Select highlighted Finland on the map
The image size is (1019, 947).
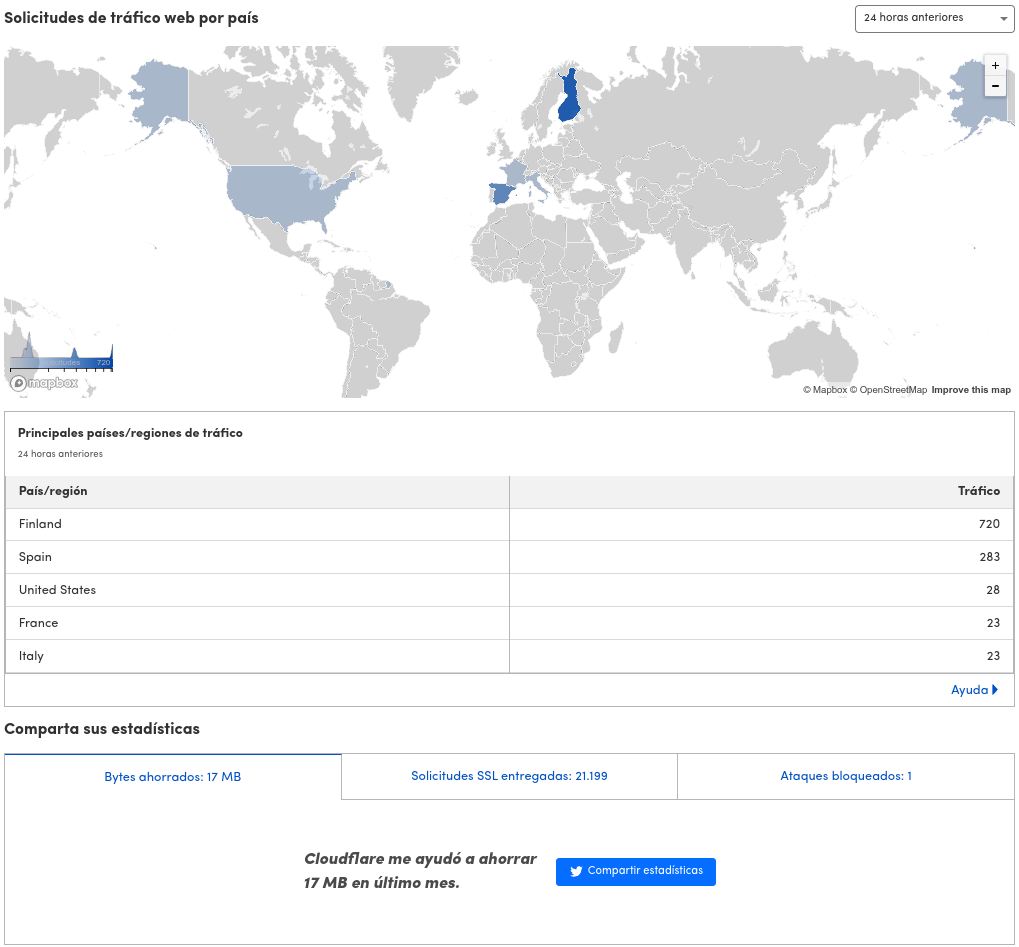click(x=568, y=95)
